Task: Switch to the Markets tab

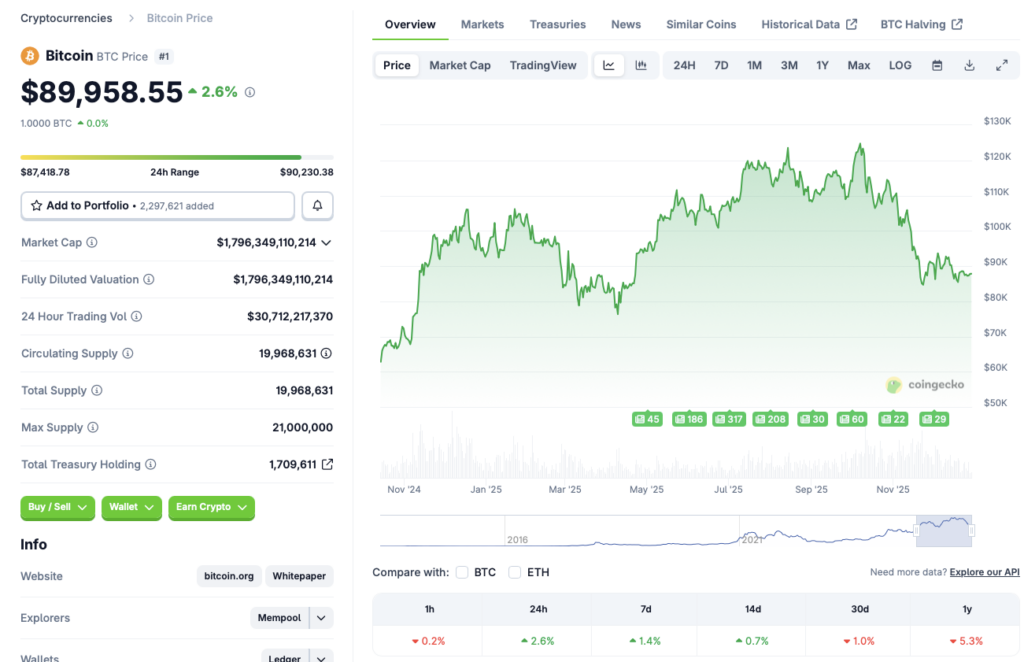Action: (482, 24)
